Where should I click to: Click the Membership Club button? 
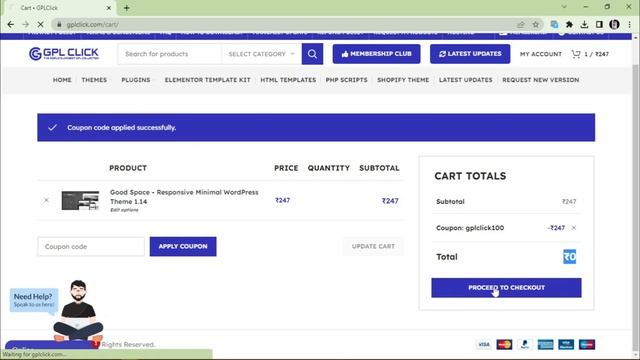point(376,54)
